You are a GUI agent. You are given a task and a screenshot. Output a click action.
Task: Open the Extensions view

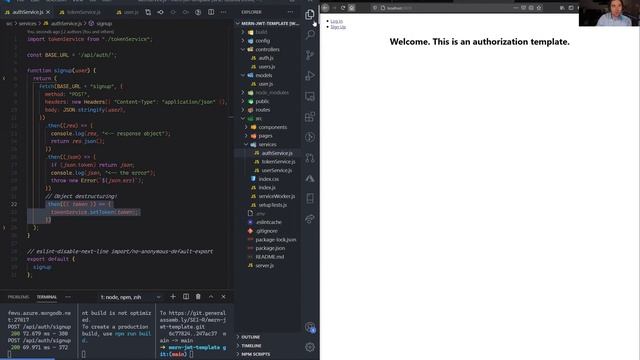(x=310, y=117)
